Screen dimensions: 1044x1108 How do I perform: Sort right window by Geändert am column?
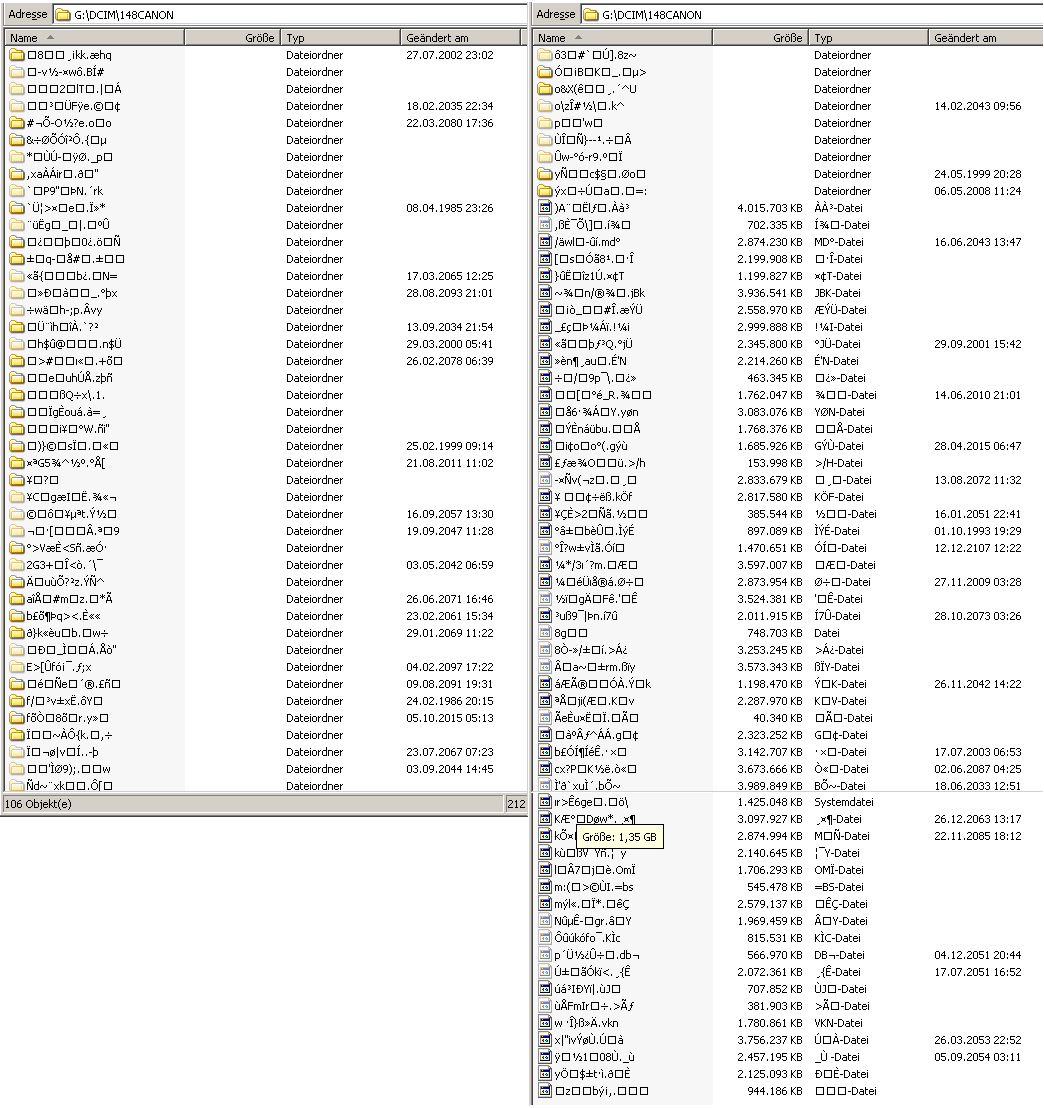986,37
